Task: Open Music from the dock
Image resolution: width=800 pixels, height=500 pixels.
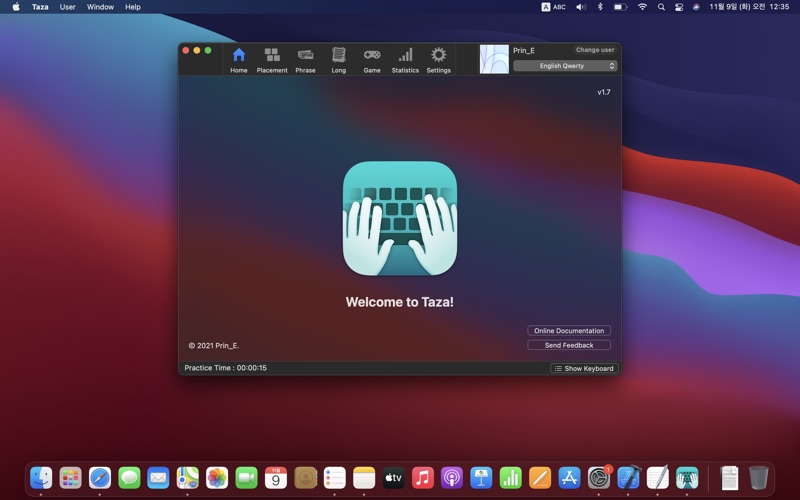Action: (x=422, y=478)
